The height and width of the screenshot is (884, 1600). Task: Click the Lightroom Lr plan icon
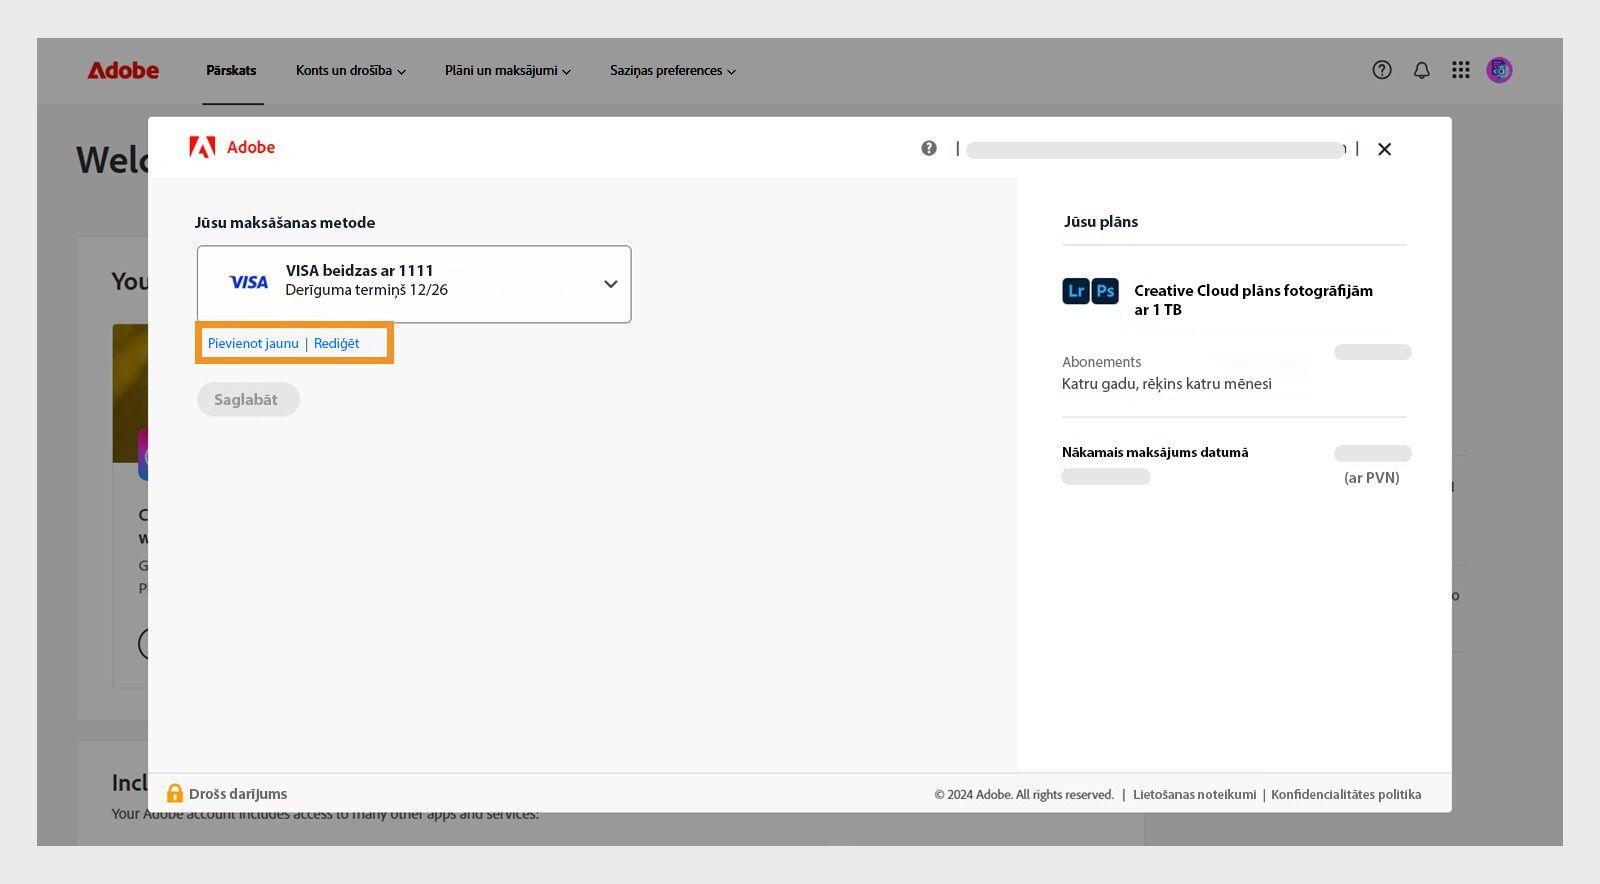[1076, 291]
